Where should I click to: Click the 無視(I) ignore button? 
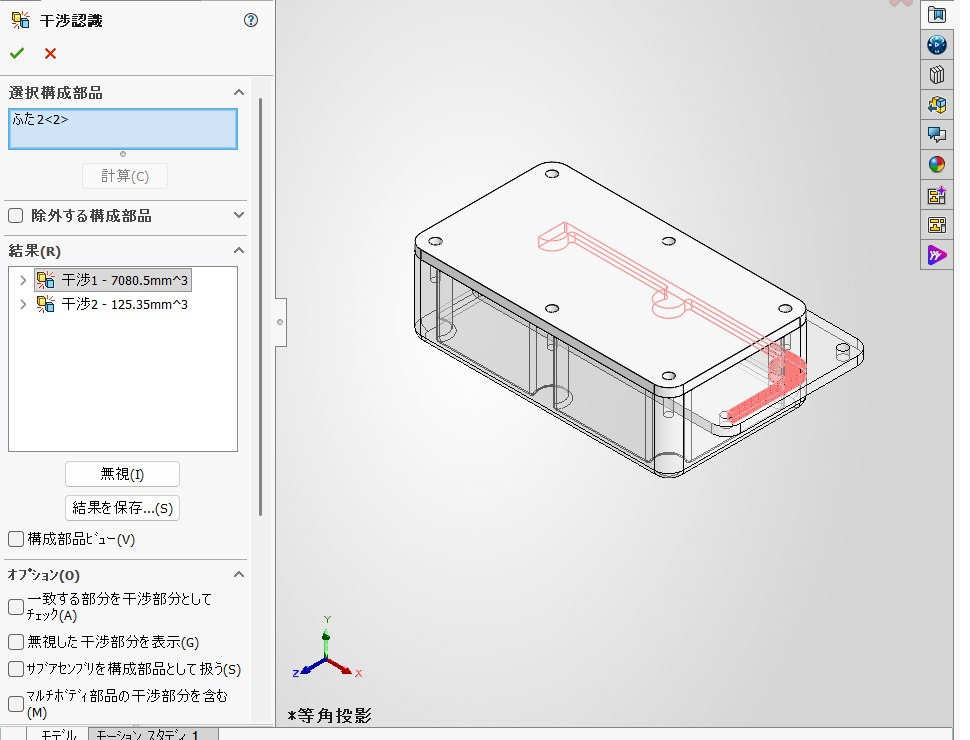[x=122, y=474]
